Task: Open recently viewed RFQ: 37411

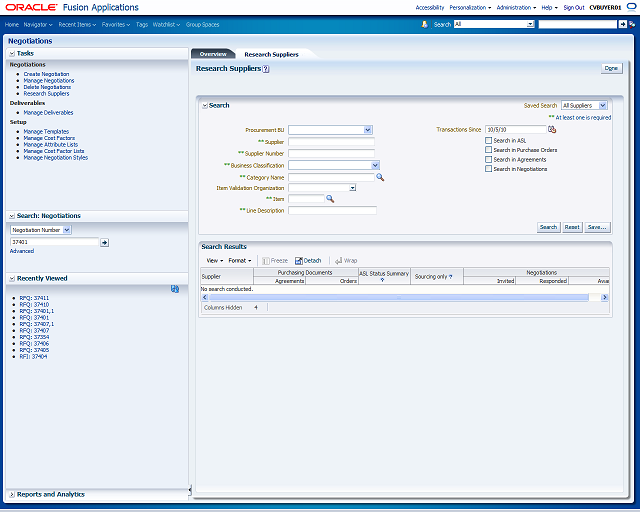Action: tap(34, 298)
